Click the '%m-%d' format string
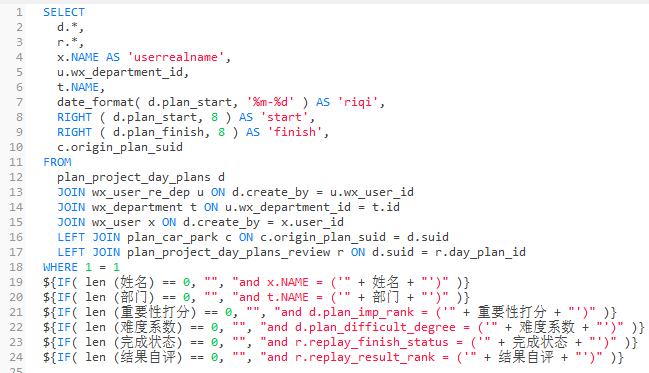Viewport: 649px width, 373px height. click(271, 102)
